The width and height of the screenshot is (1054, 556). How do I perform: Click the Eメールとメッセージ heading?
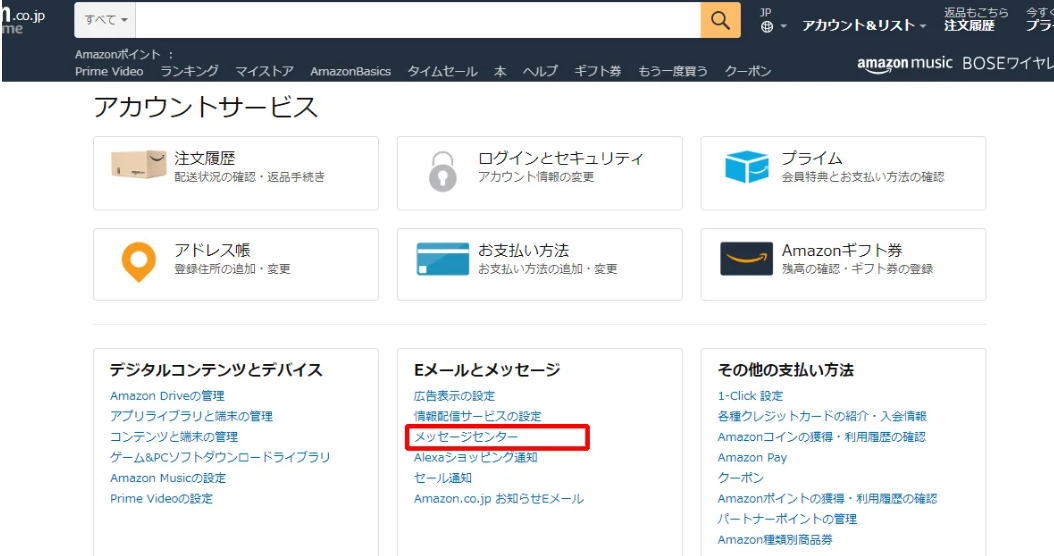pos(487,370)
